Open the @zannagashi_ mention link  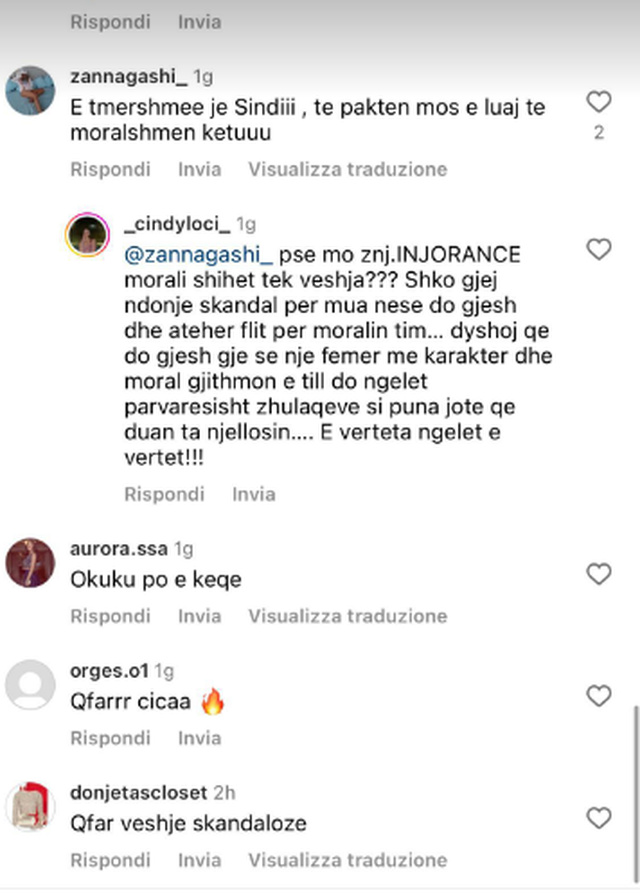pyautogui.click(x=200, y=256)
